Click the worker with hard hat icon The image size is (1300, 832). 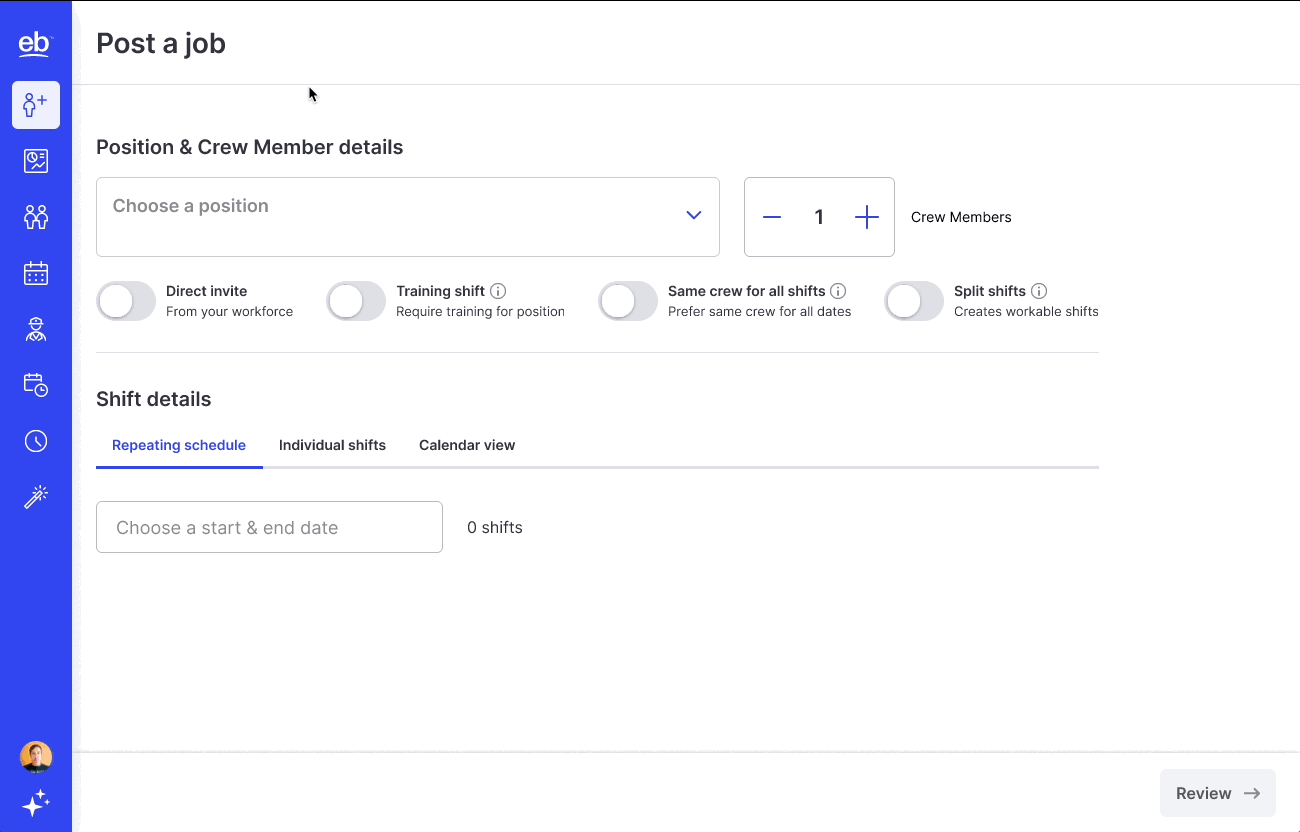click(36, 329)
